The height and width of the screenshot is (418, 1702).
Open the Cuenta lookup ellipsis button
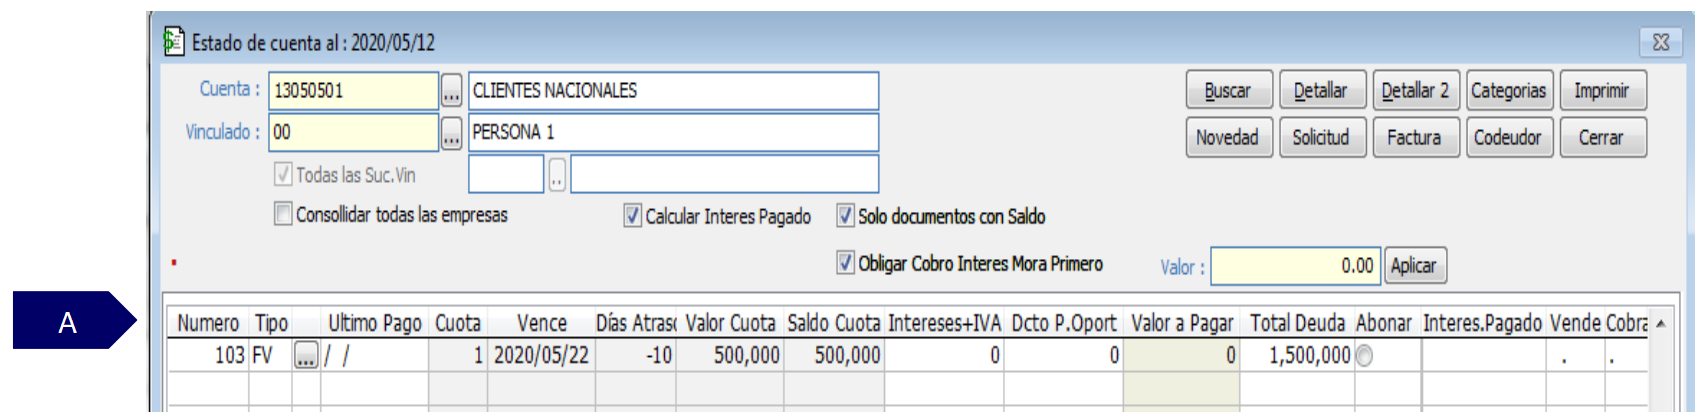451,91
